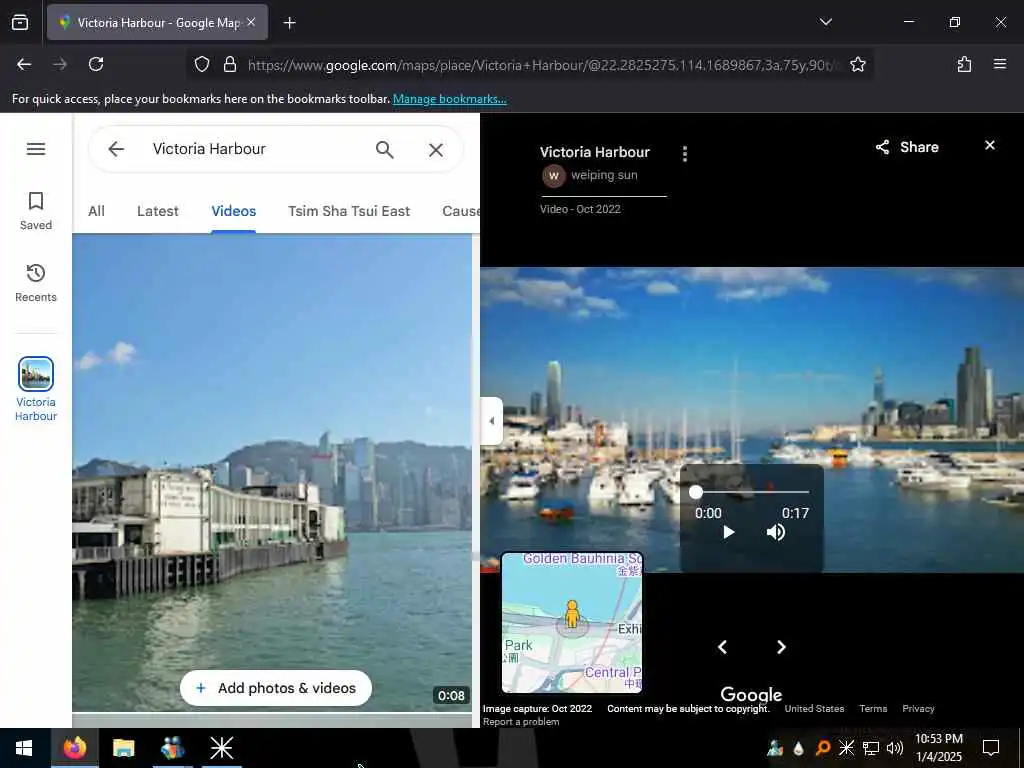
Task: Open the Google Maps hamburger menu
Action: click(36, 149)
